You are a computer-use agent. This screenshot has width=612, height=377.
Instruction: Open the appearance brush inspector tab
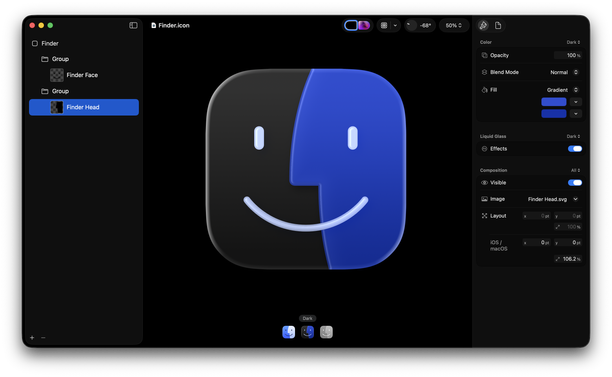[483, 25]
